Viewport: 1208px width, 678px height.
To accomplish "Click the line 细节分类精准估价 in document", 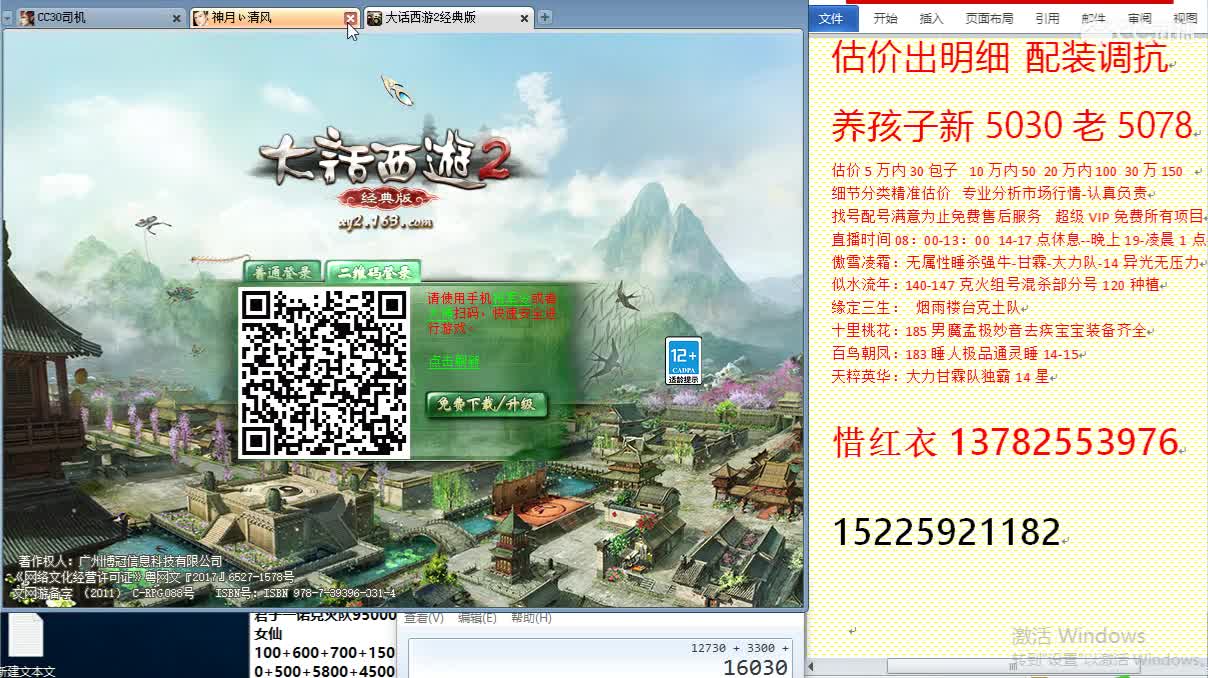I will tap(989, 194).
